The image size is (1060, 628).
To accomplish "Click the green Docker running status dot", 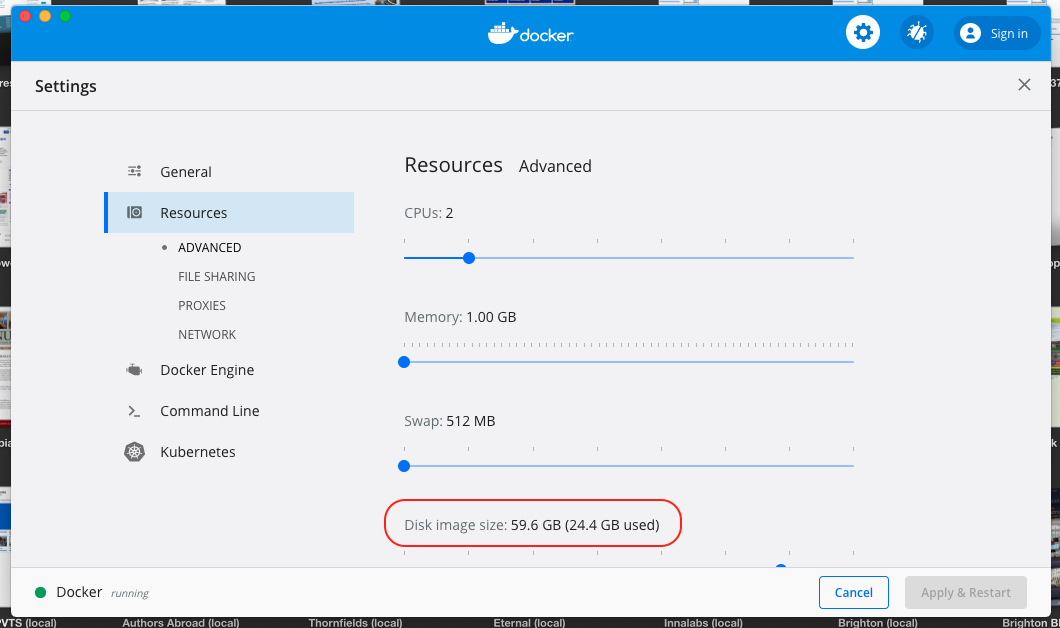I will (x=41, y=592).
